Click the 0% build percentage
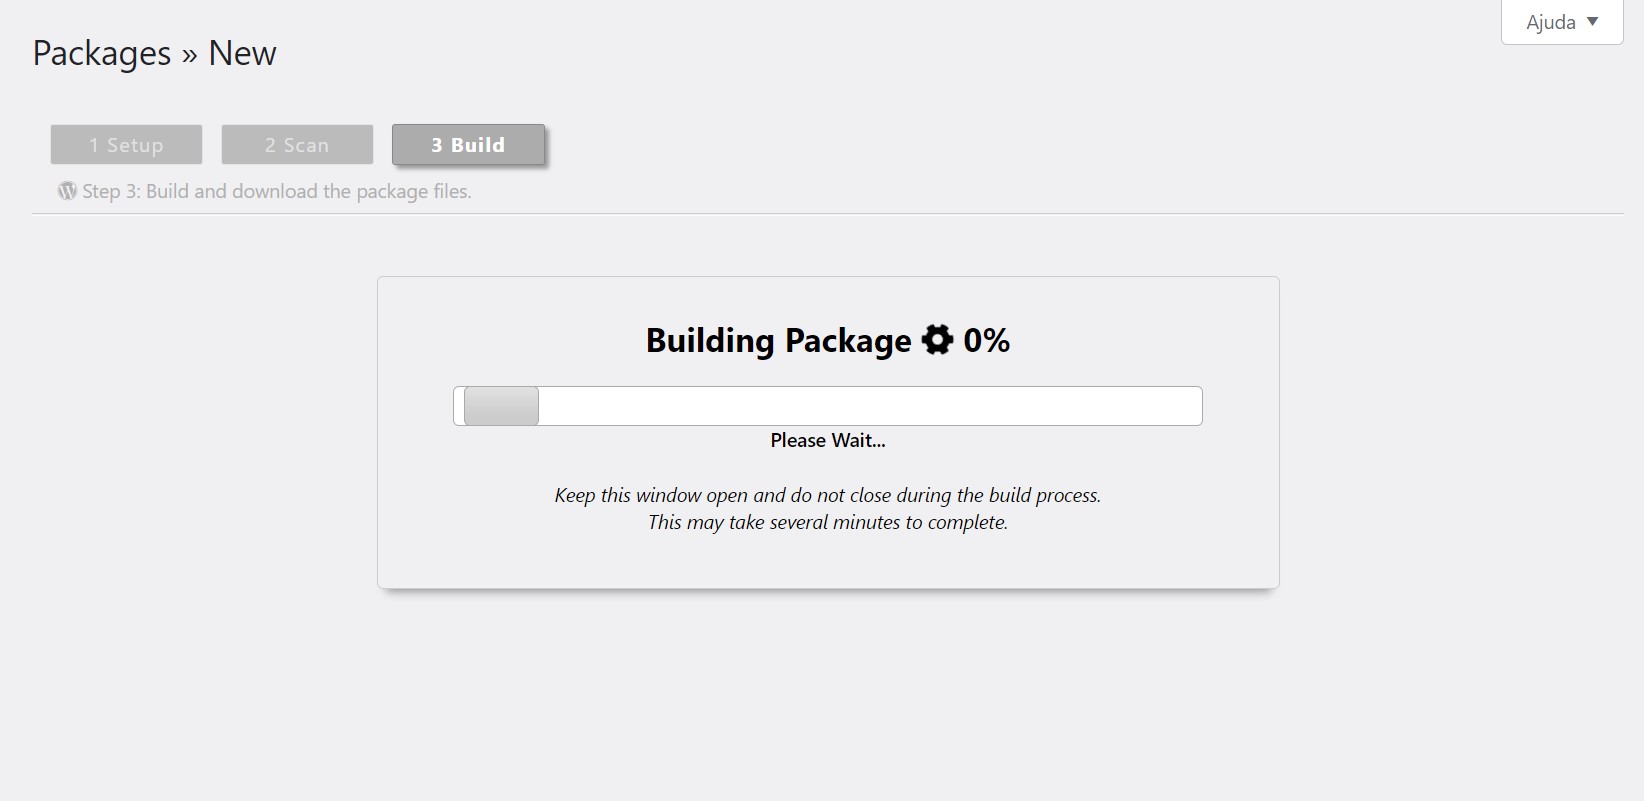Screen dimensions: 1644x801 986,340
